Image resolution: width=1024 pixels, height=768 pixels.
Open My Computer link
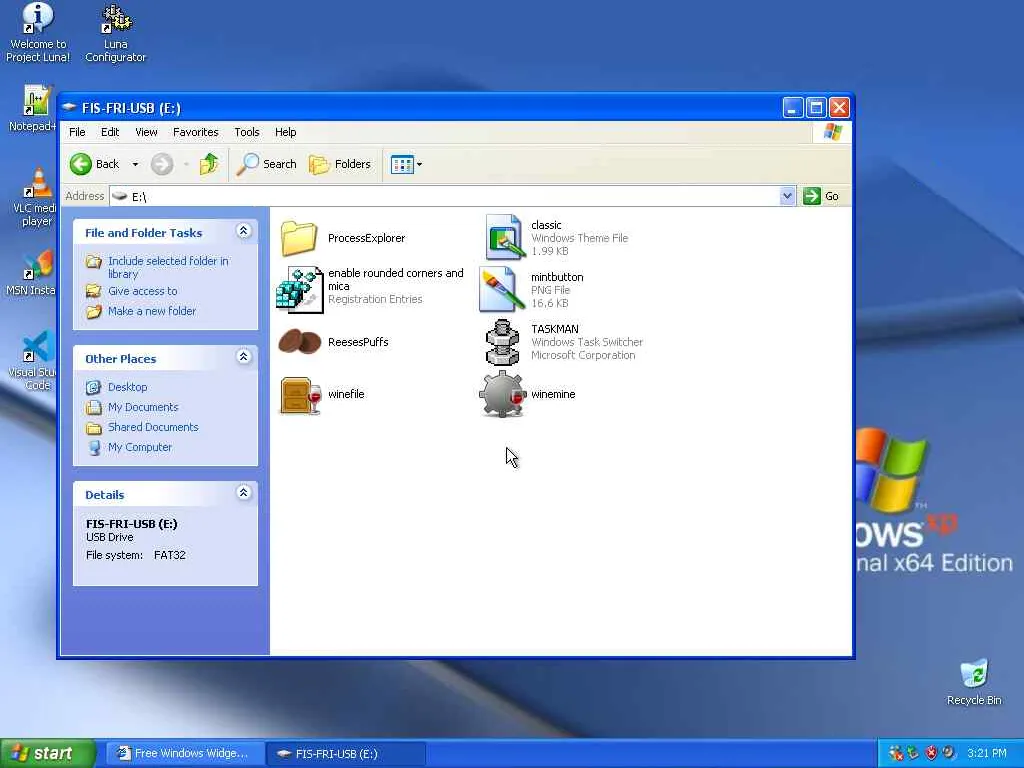140,447
